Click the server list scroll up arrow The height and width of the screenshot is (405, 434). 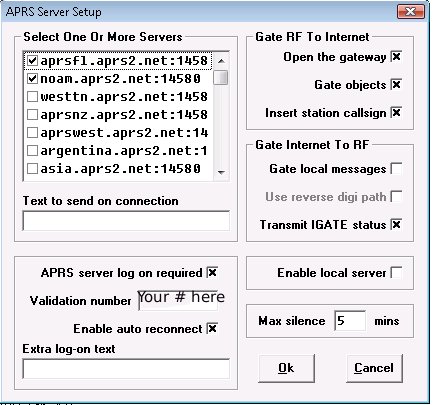tap(221, 61)
